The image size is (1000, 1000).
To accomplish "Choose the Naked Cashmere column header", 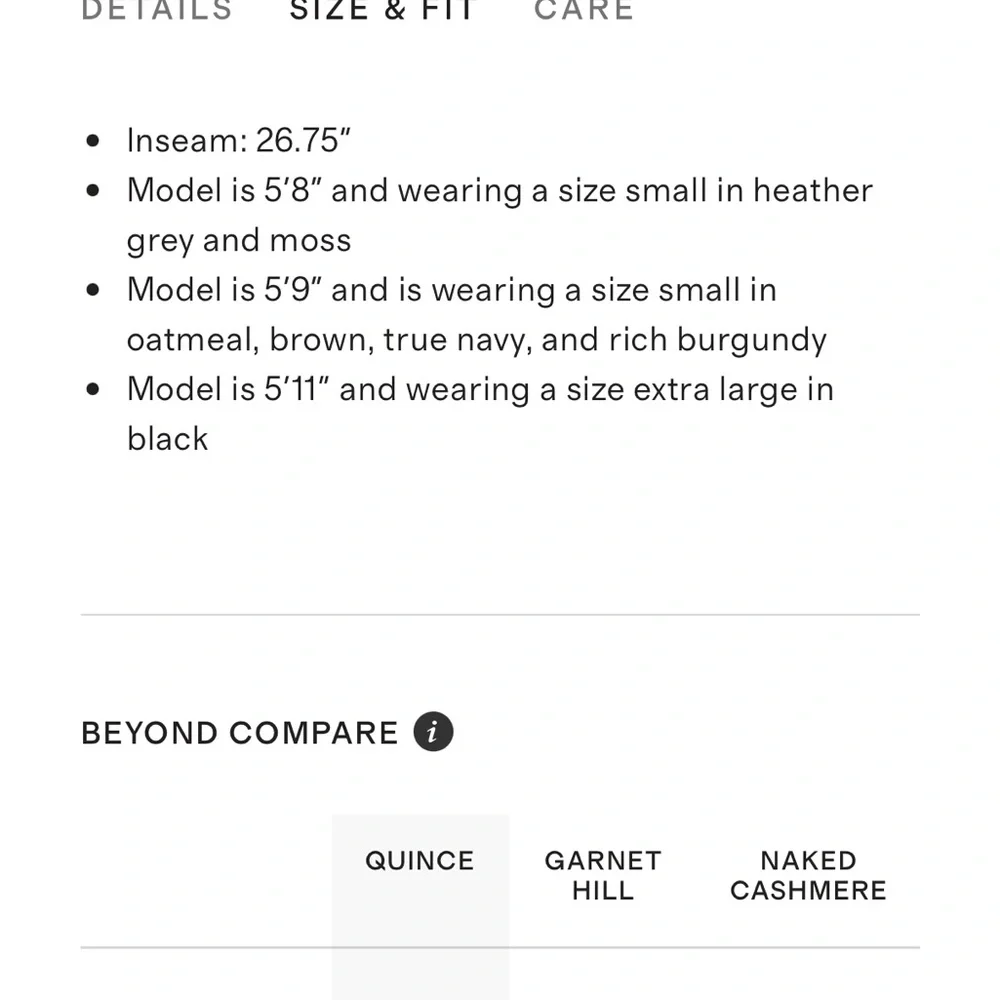I will pyautogui.click(x=808, y=875).
